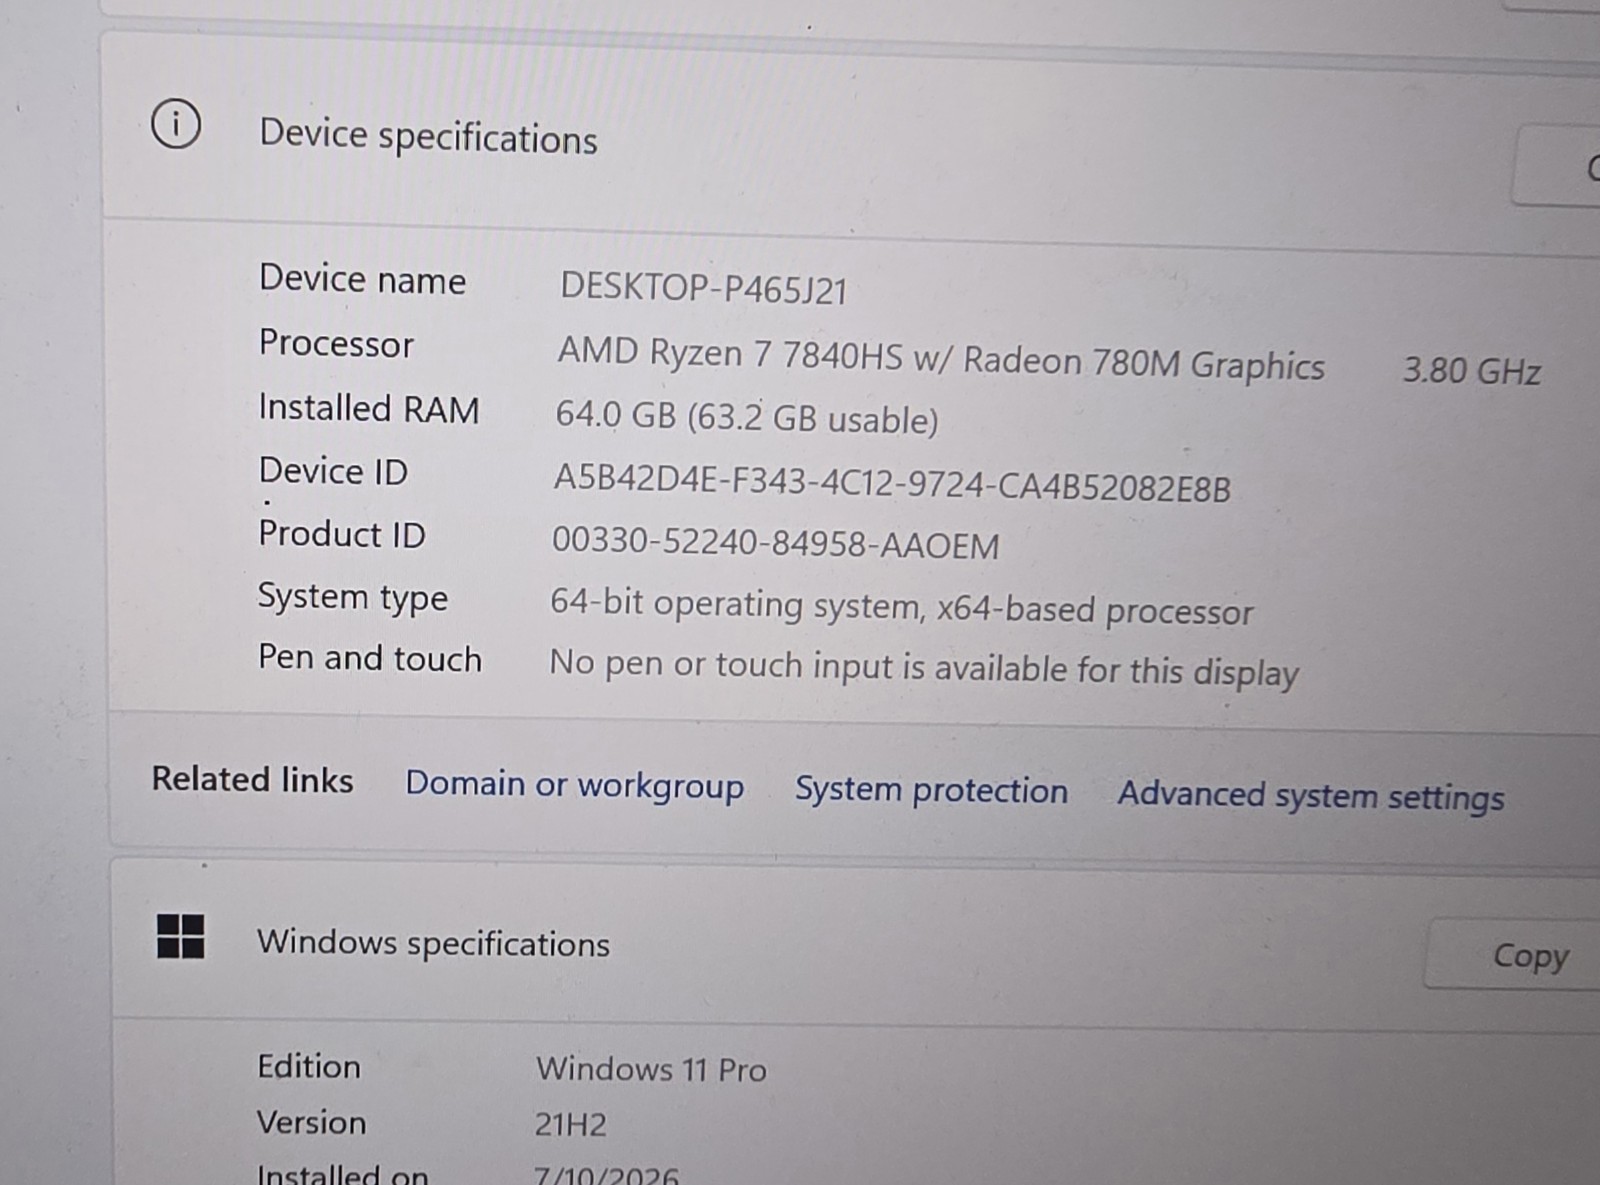Select the No pen or touch input text
The image size is (1600, 1185).
coord(924,668)
